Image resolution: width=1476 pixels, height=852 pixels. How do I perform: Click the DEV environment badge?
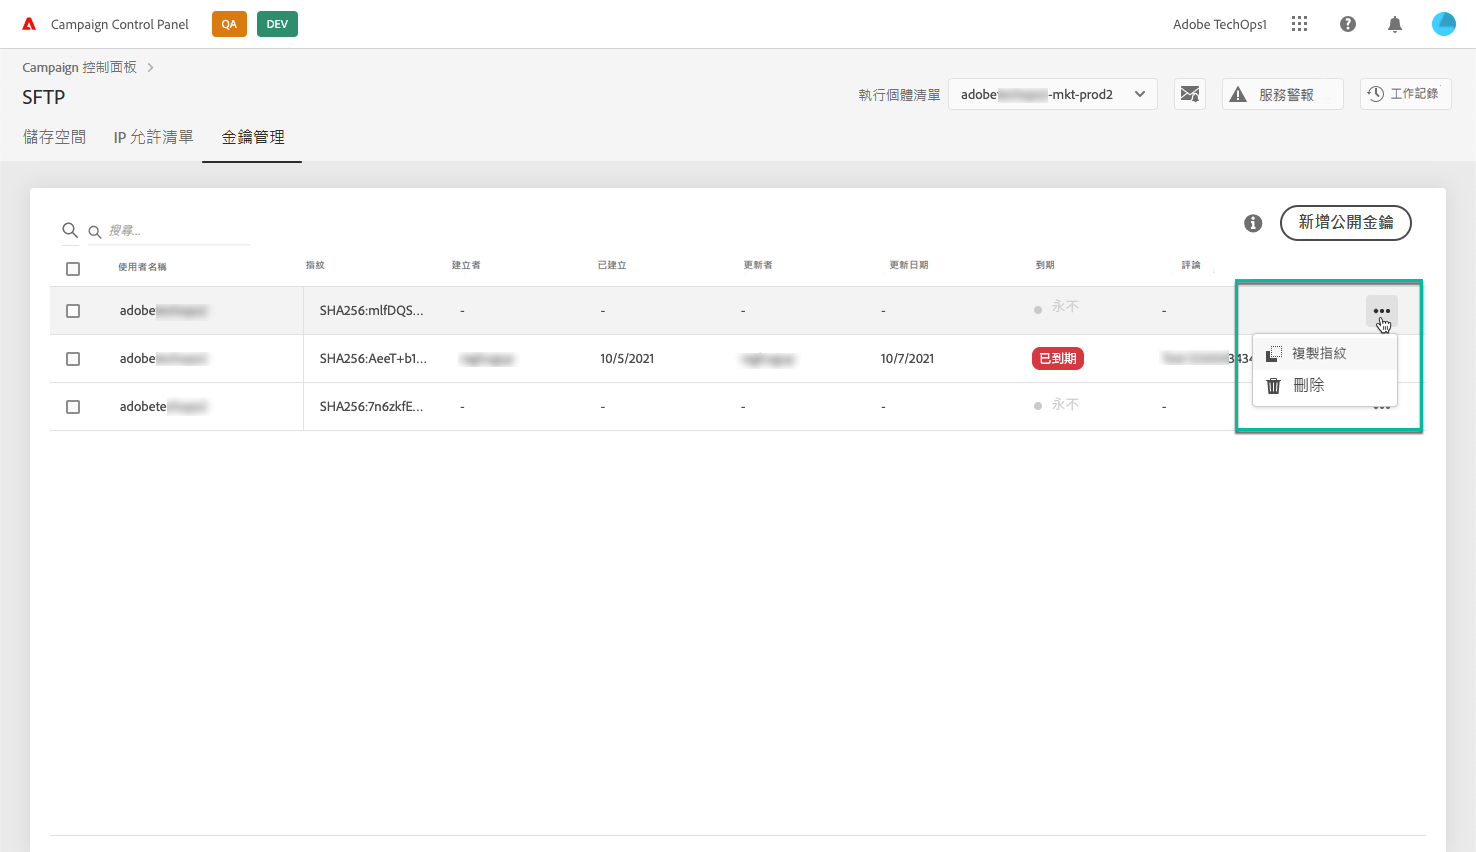pos(277,24)
